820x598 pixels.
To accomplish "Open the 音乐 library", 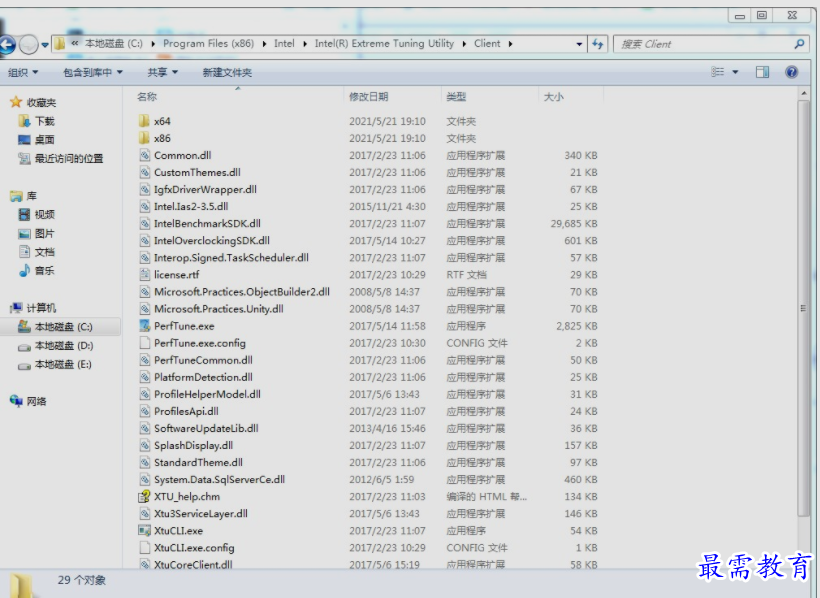I will [44, 270].
